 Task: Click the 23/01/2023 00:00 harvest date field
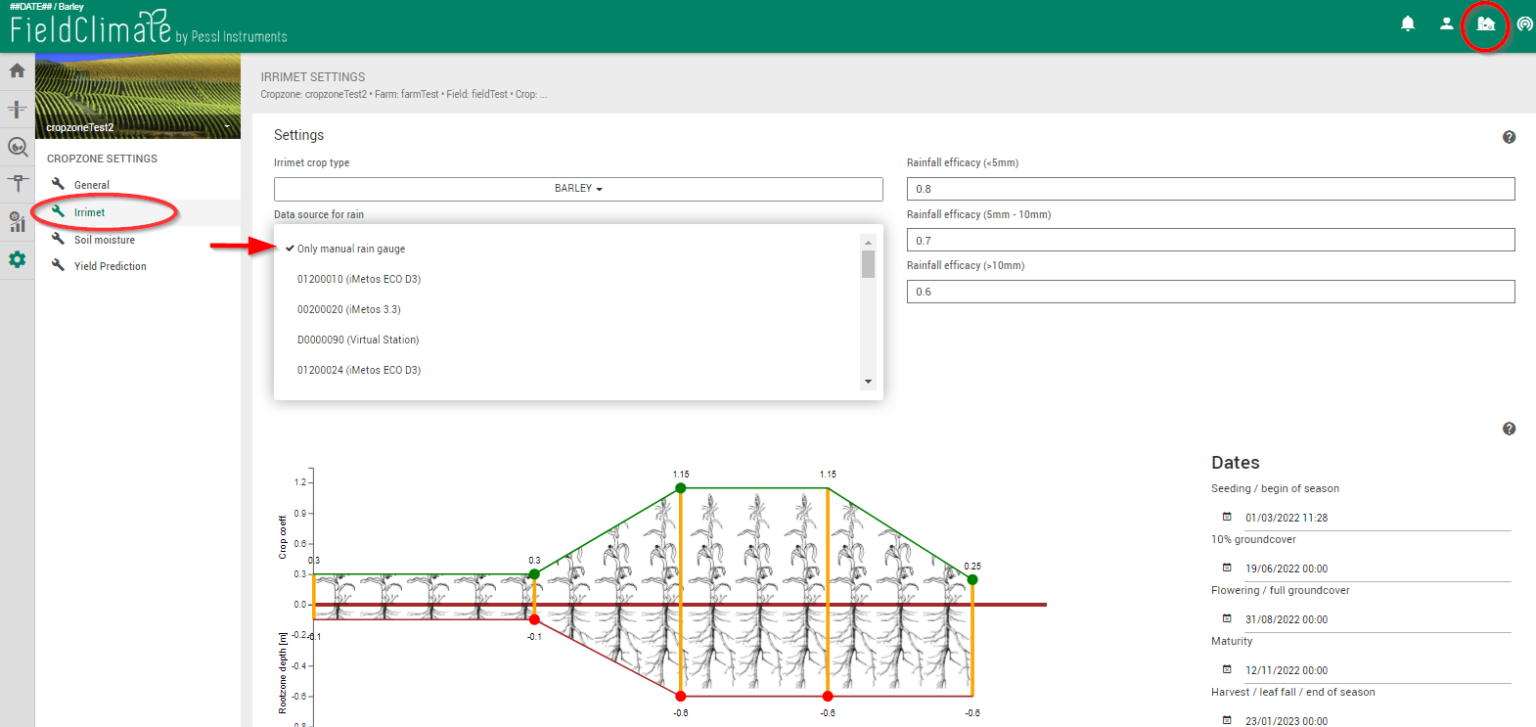1377,721
